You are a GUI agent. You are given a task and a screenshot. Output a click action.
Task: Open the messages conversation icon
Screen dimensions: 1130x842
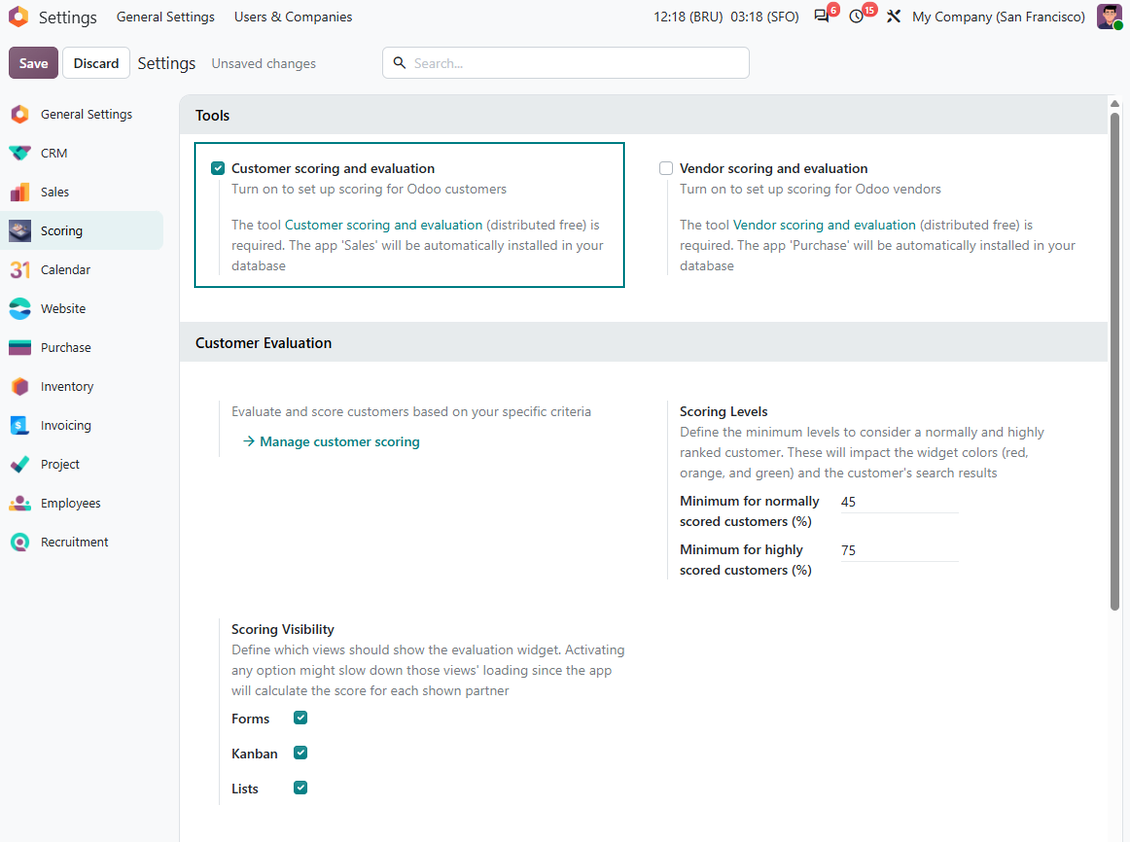pyautogui.click(x=822, y=16)
